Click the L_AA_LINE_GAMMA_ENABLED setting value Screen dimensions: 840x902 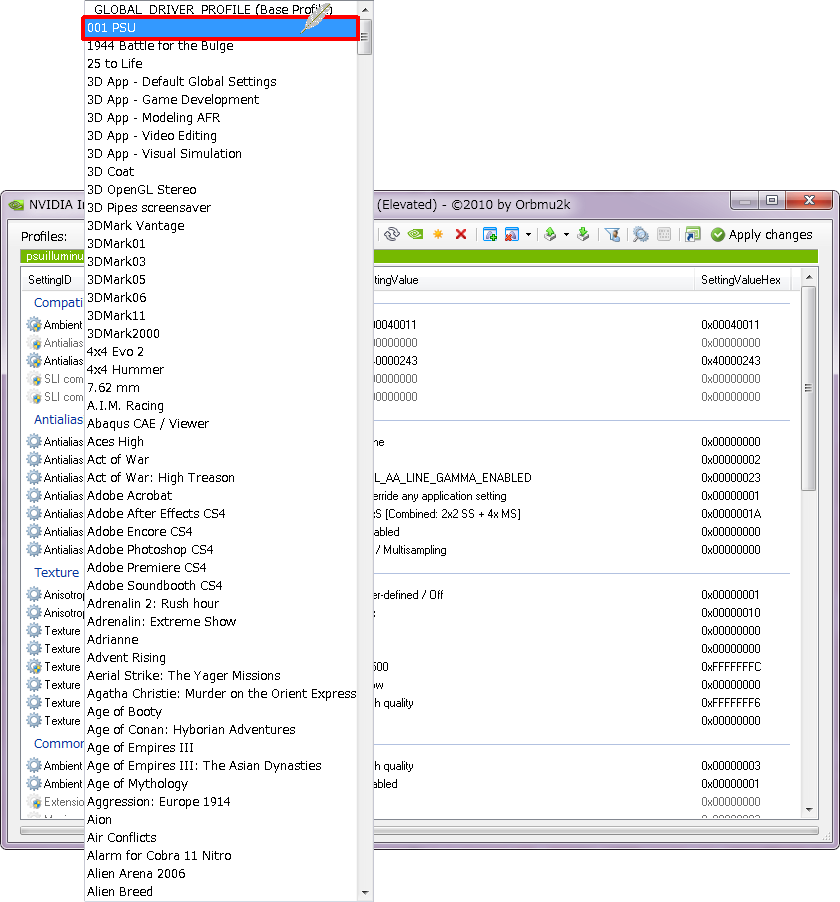pos(453,477)
